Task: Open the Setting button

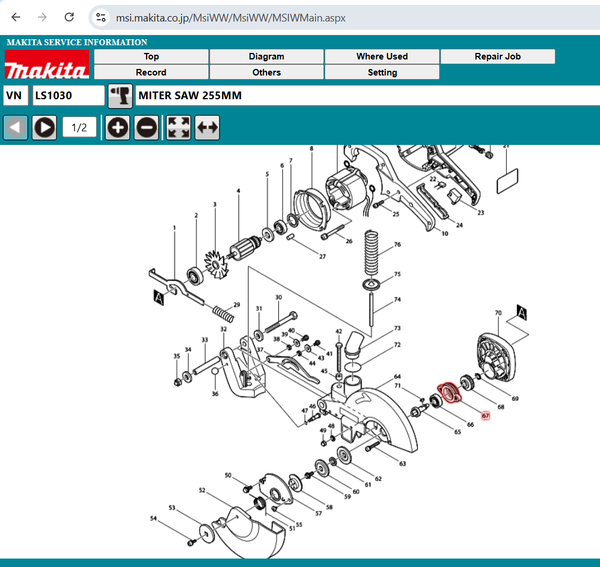Action: [x=382, y=73]
